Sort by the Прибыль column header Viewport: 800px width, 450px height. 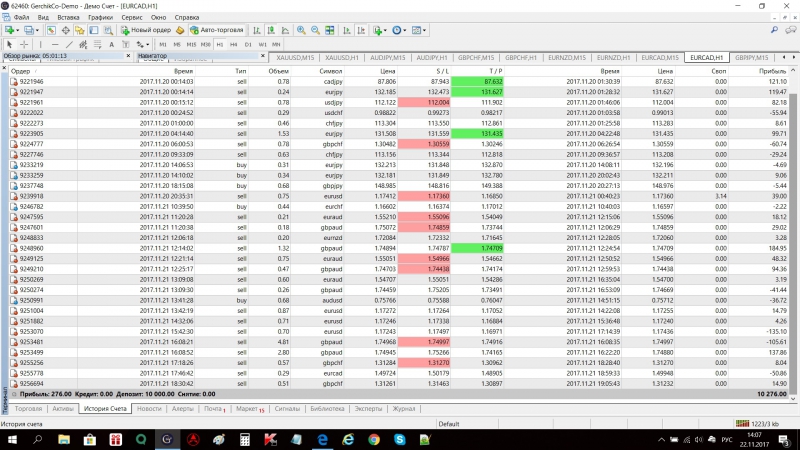coord(772,71)
